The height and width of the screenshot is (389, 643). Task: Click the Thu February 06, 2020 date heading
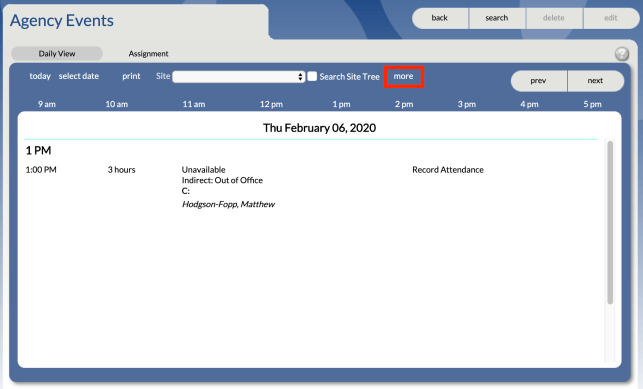click(x=319, y=128)
